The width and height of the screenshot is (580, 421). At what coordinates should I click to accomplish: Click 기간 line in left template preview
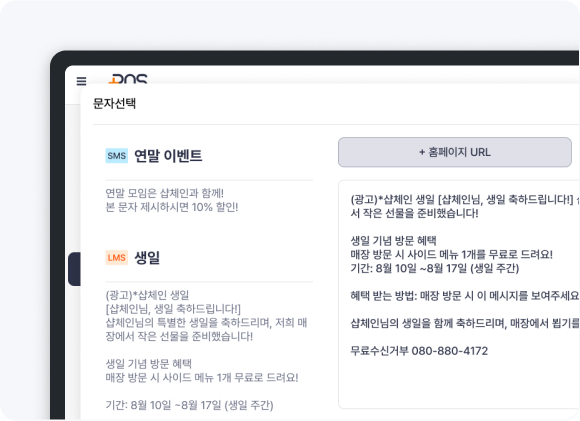coord(189,405)
